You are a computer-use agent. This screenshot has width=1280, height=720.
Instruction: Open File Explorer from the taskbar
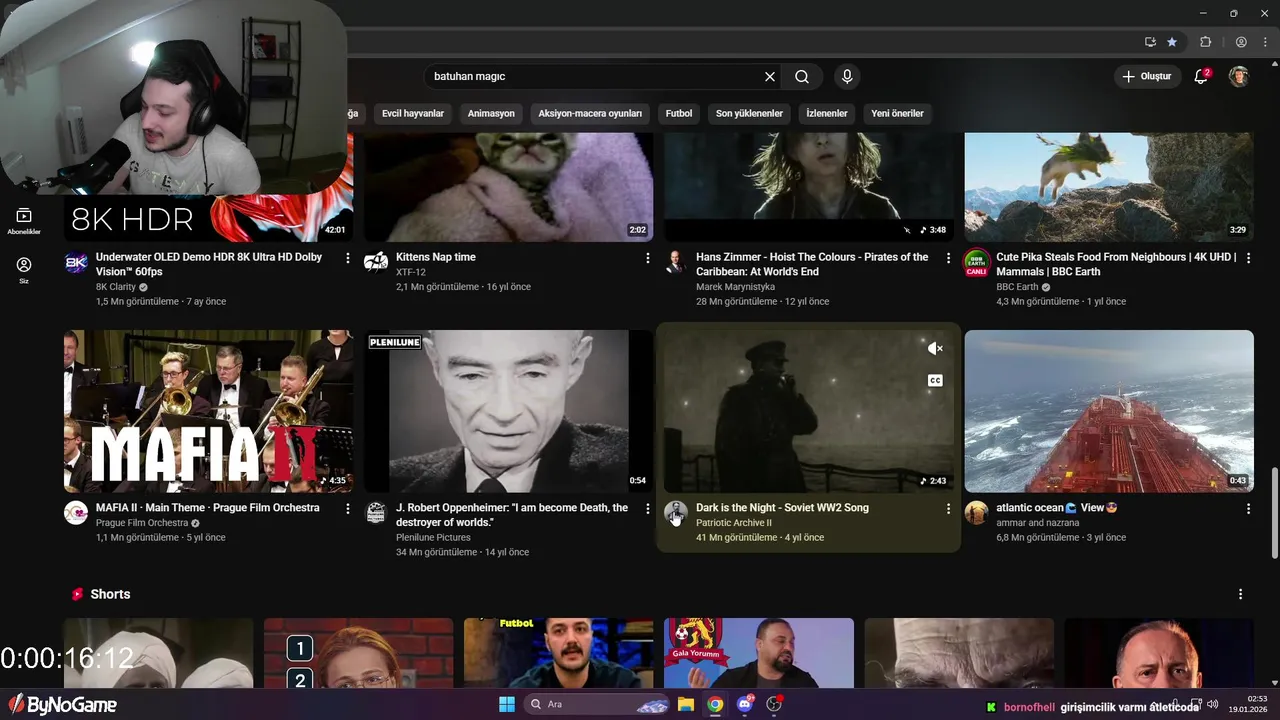pos(686,704)
